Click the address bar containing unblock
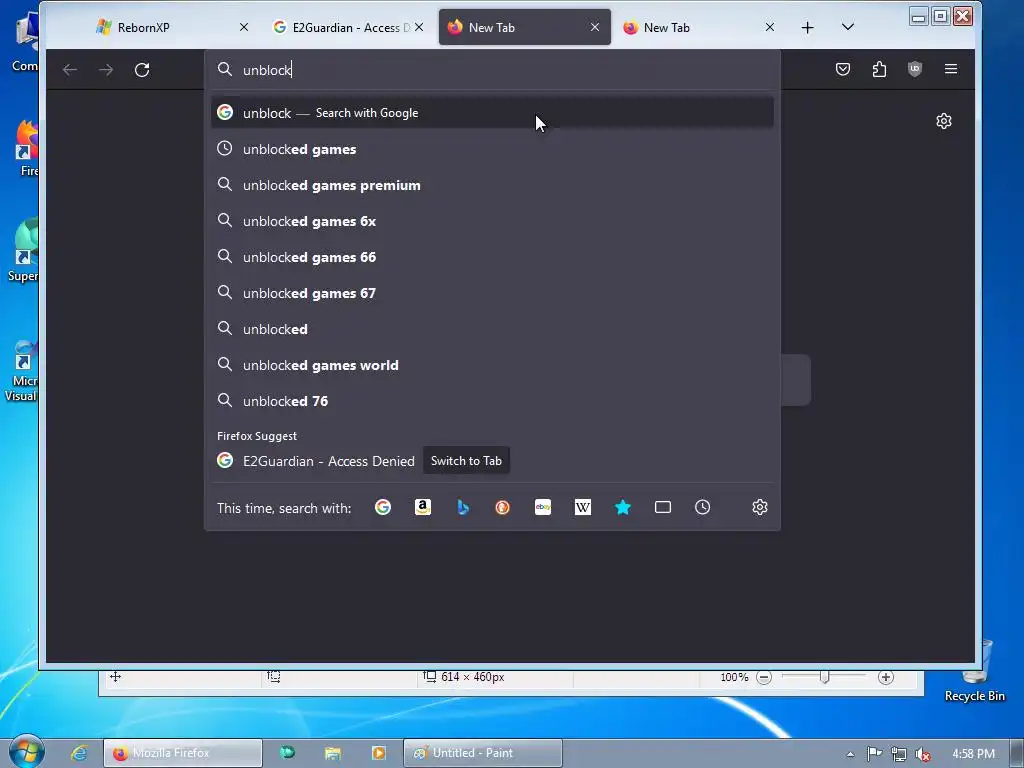 [492, 70]
